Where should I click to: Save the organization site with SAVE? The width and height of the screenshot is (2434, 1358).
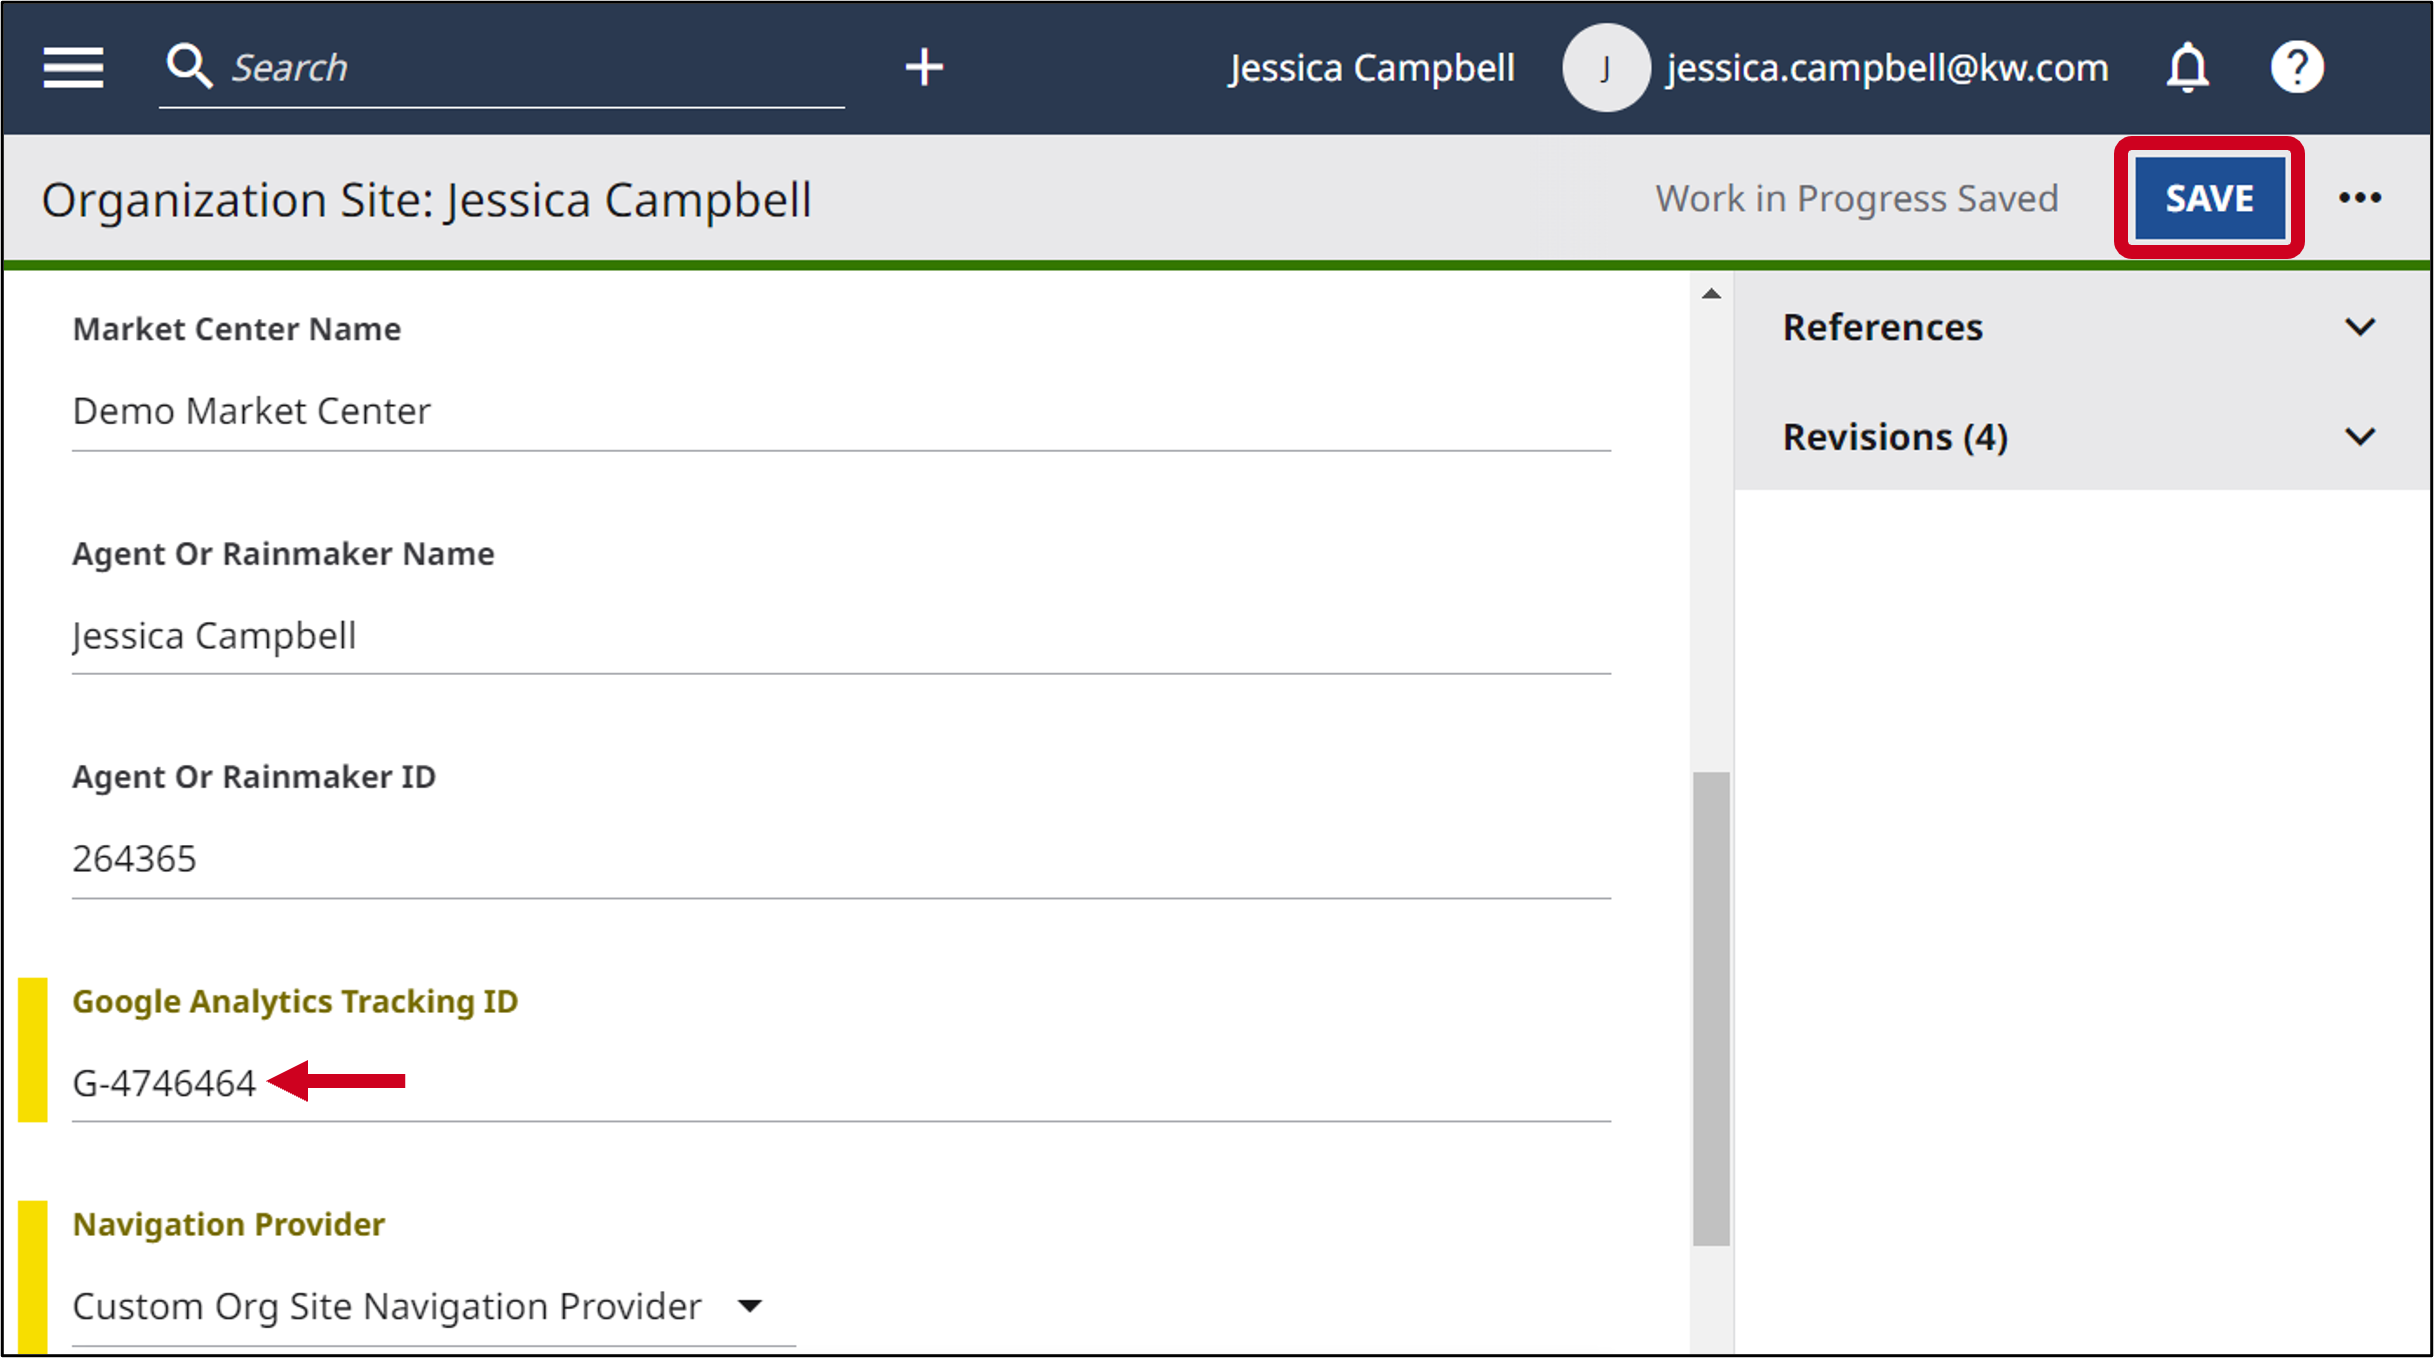2209,198
